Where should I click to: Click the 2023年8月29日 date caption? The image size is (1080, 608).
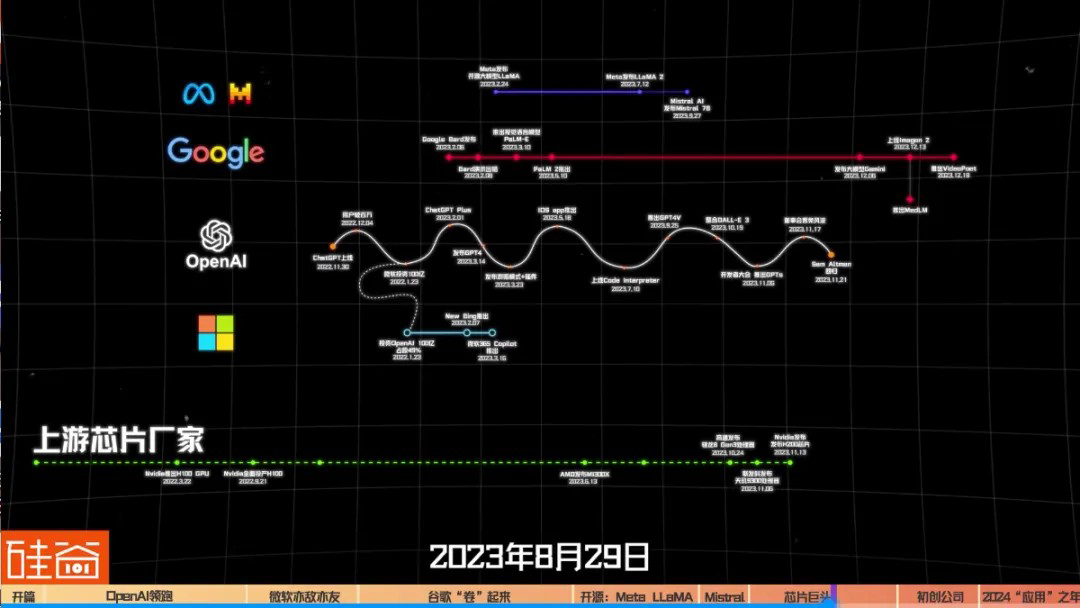point(539,555)
